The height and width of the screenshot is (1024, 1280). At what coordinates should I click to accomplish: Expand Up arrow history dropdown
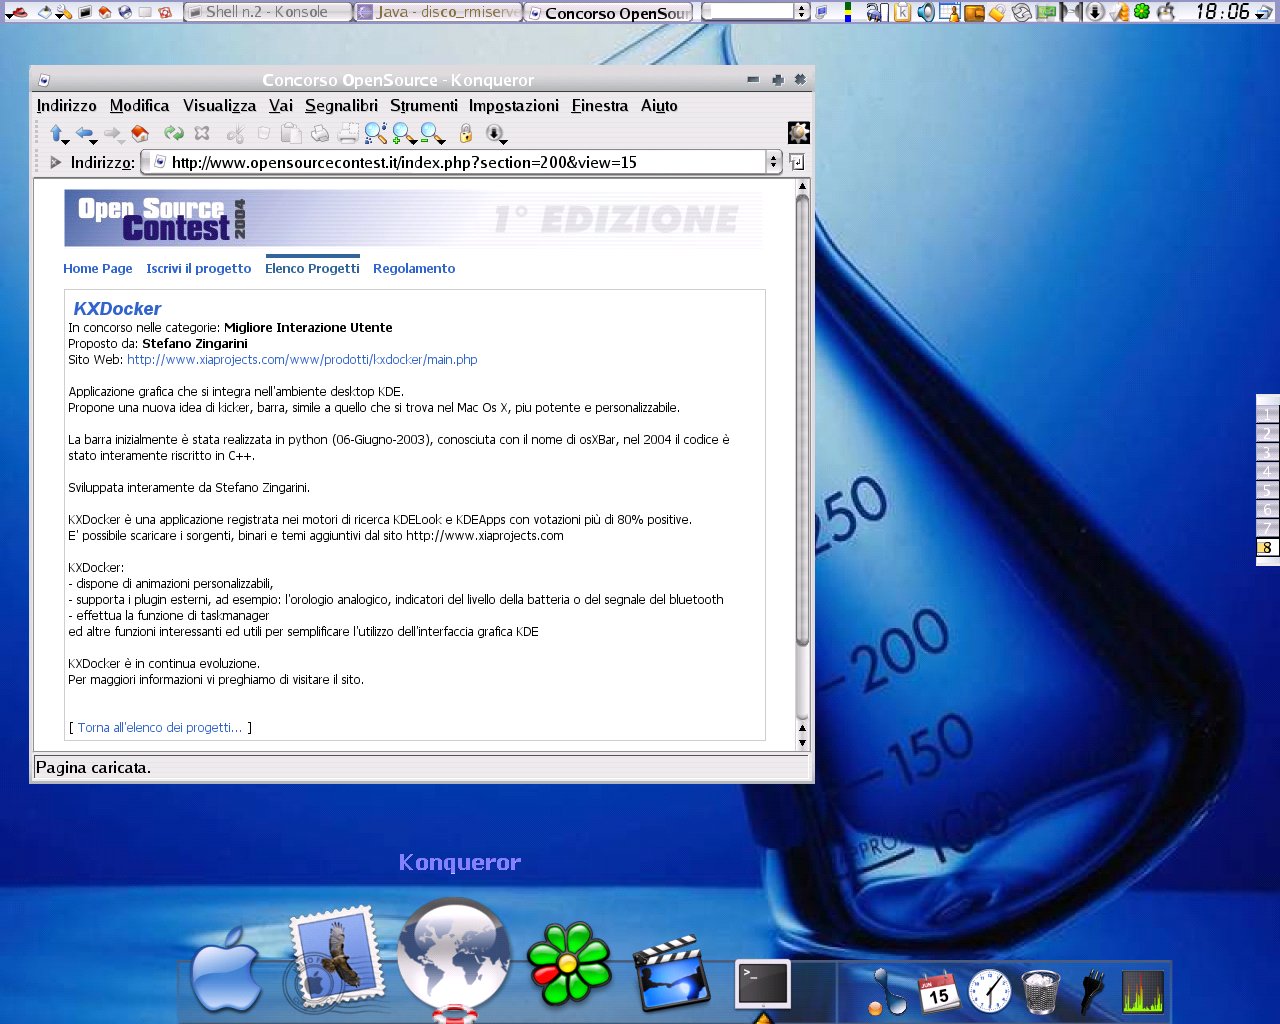tap(65, 141)
